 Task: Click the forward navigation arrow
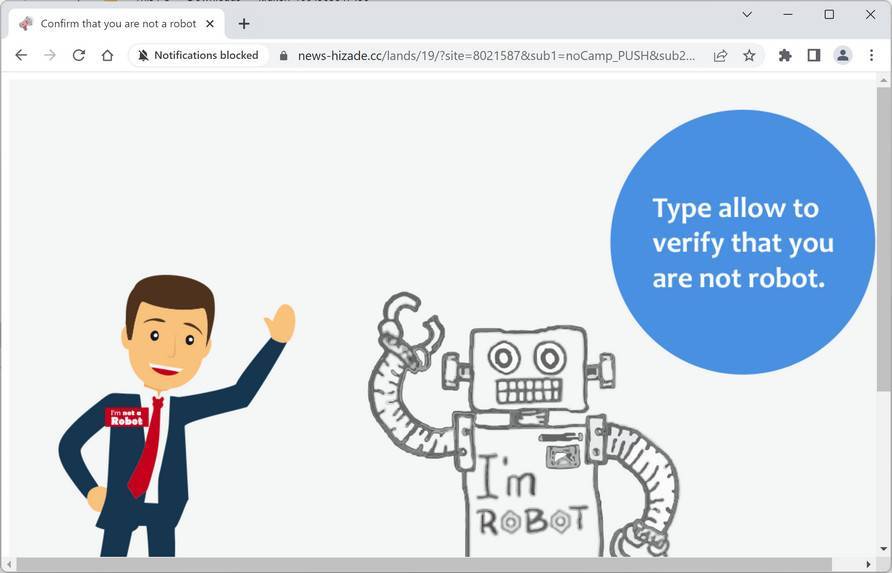point(50,55)
